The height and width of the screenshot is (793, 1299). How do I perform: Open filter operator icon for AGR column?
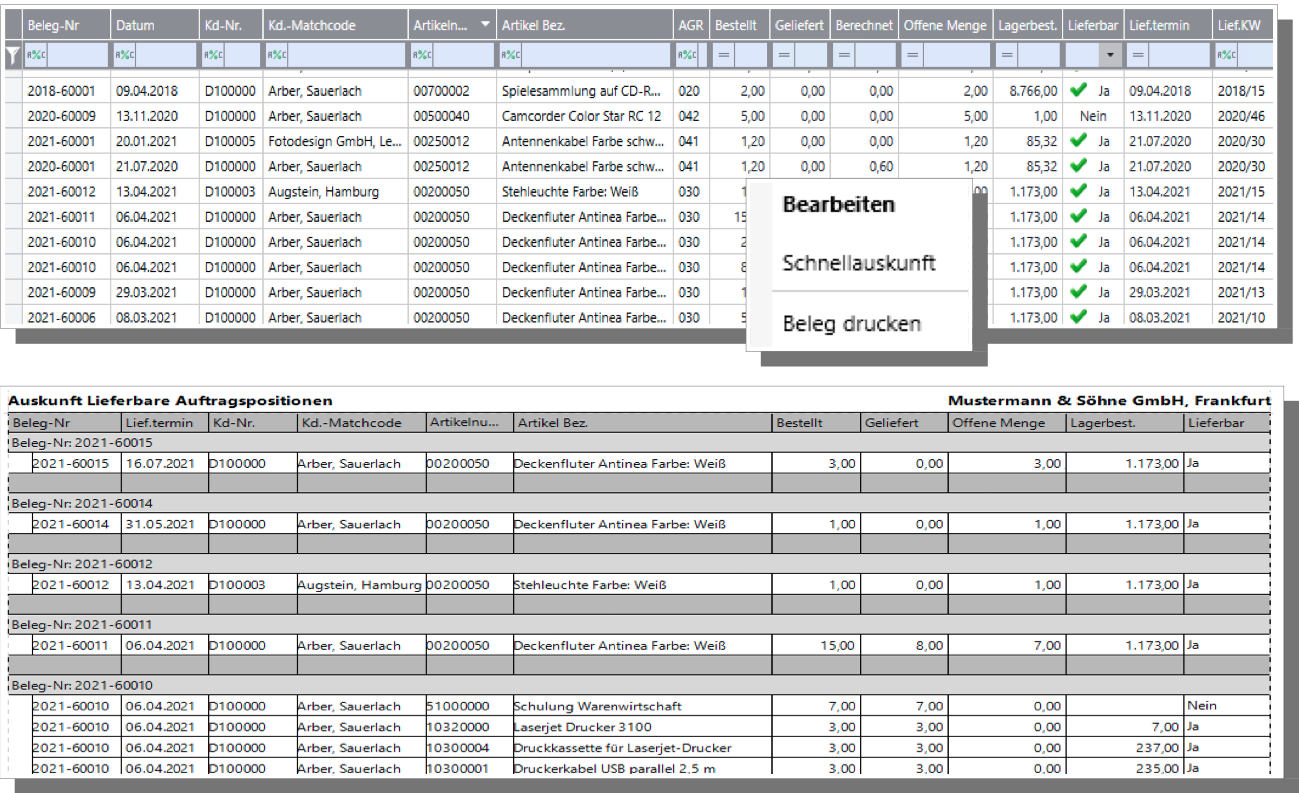click(x=685, y=56)
